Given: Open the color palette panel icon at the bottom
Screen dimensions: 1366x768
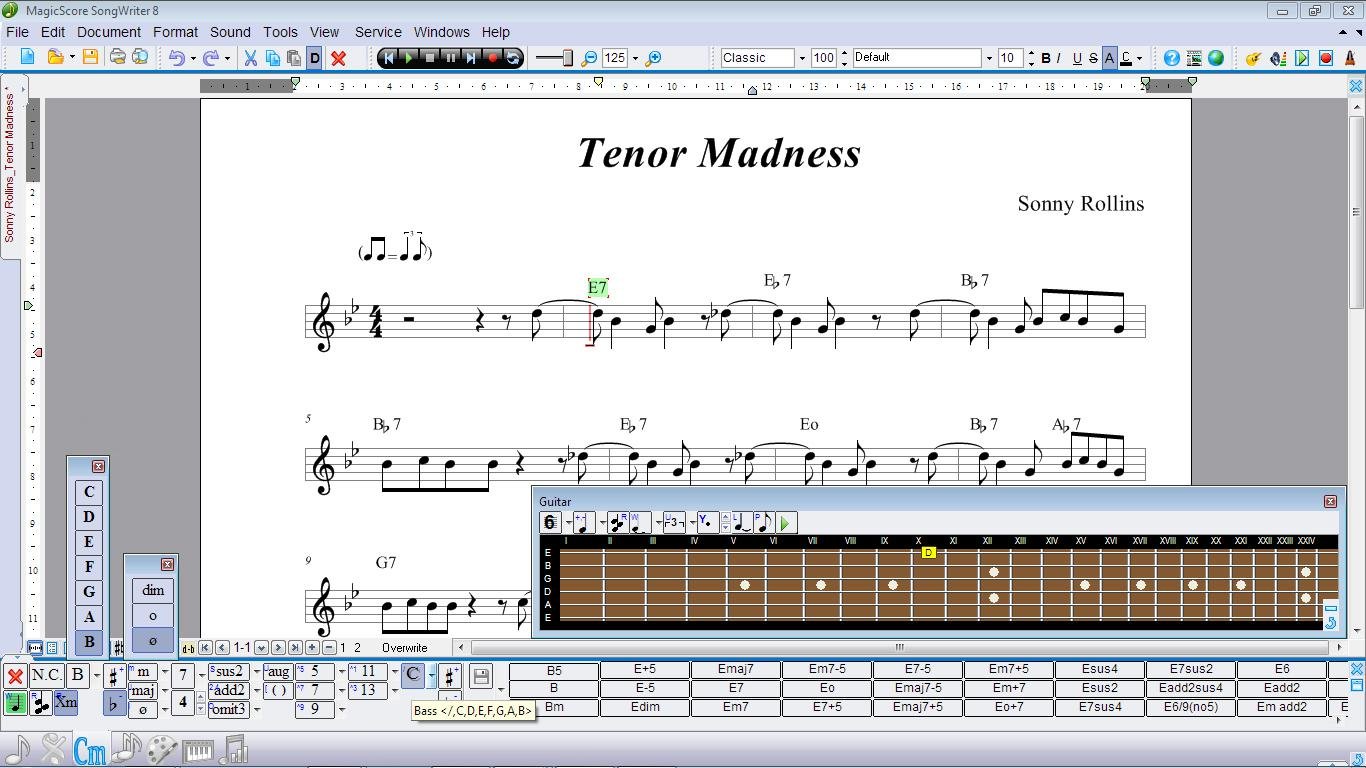Looking at the screenshot, I should pos(162,750).
